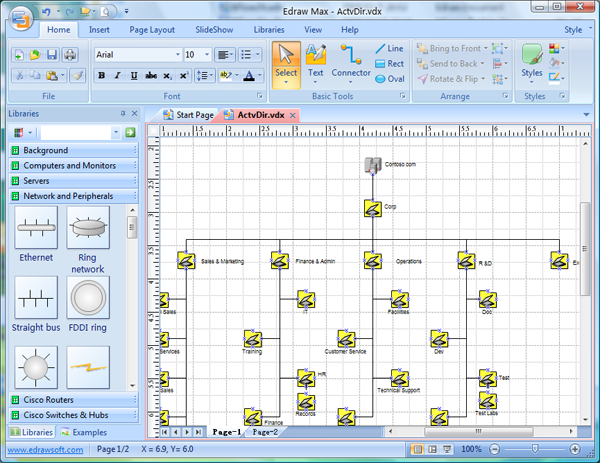Open the Page Layout ribbon tab
600x463 pixels.
click(152, 30)
